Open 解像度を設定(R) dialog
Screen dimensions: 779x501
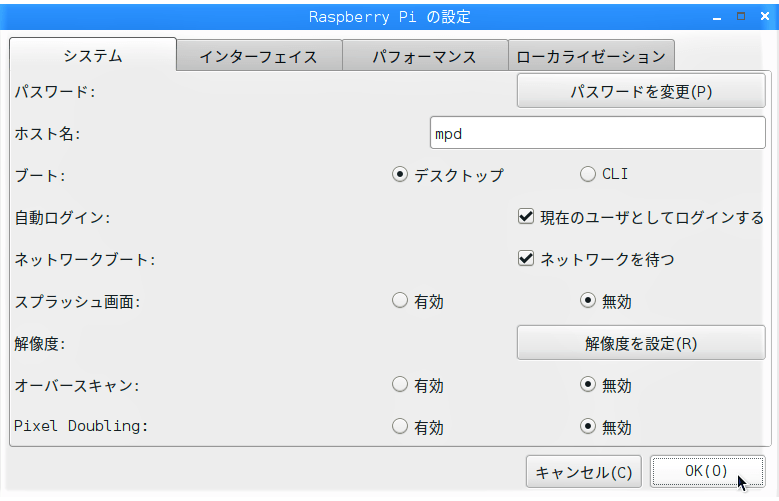pyautogui.click(x=641, y=343)
